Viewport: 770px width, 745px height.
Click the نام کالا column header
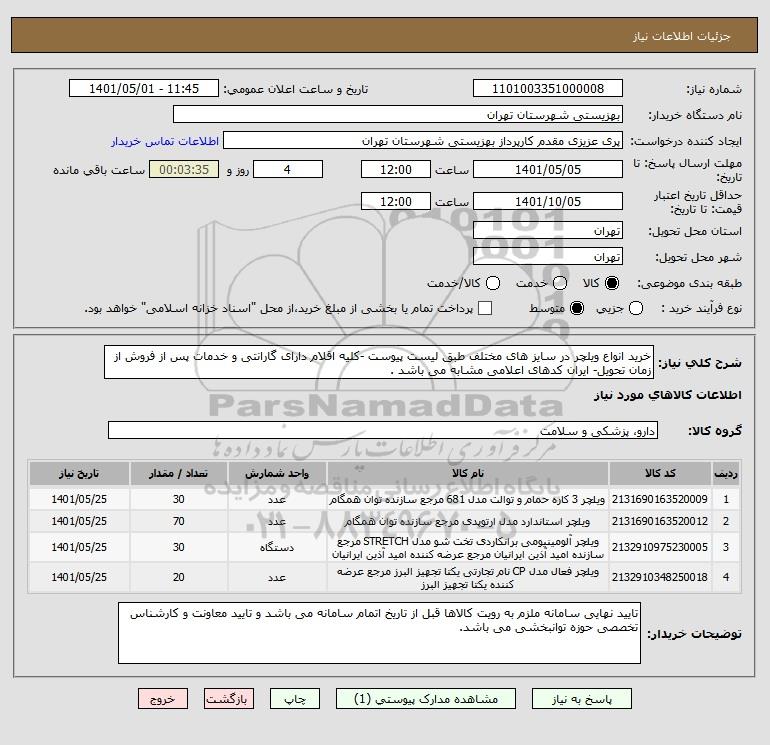click(x=468, y=473)
